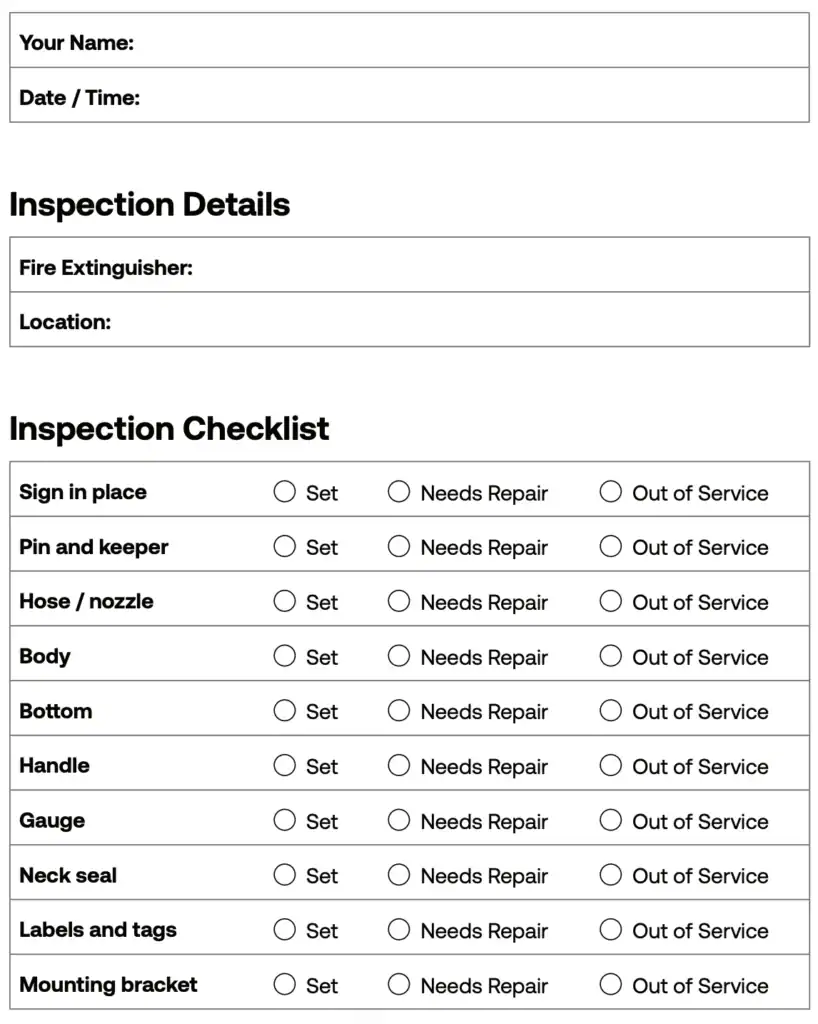Screen dimensions: 818x1024
Task: Mark Neck seal as Needs Repair
Action: click(x=399, y=874)
